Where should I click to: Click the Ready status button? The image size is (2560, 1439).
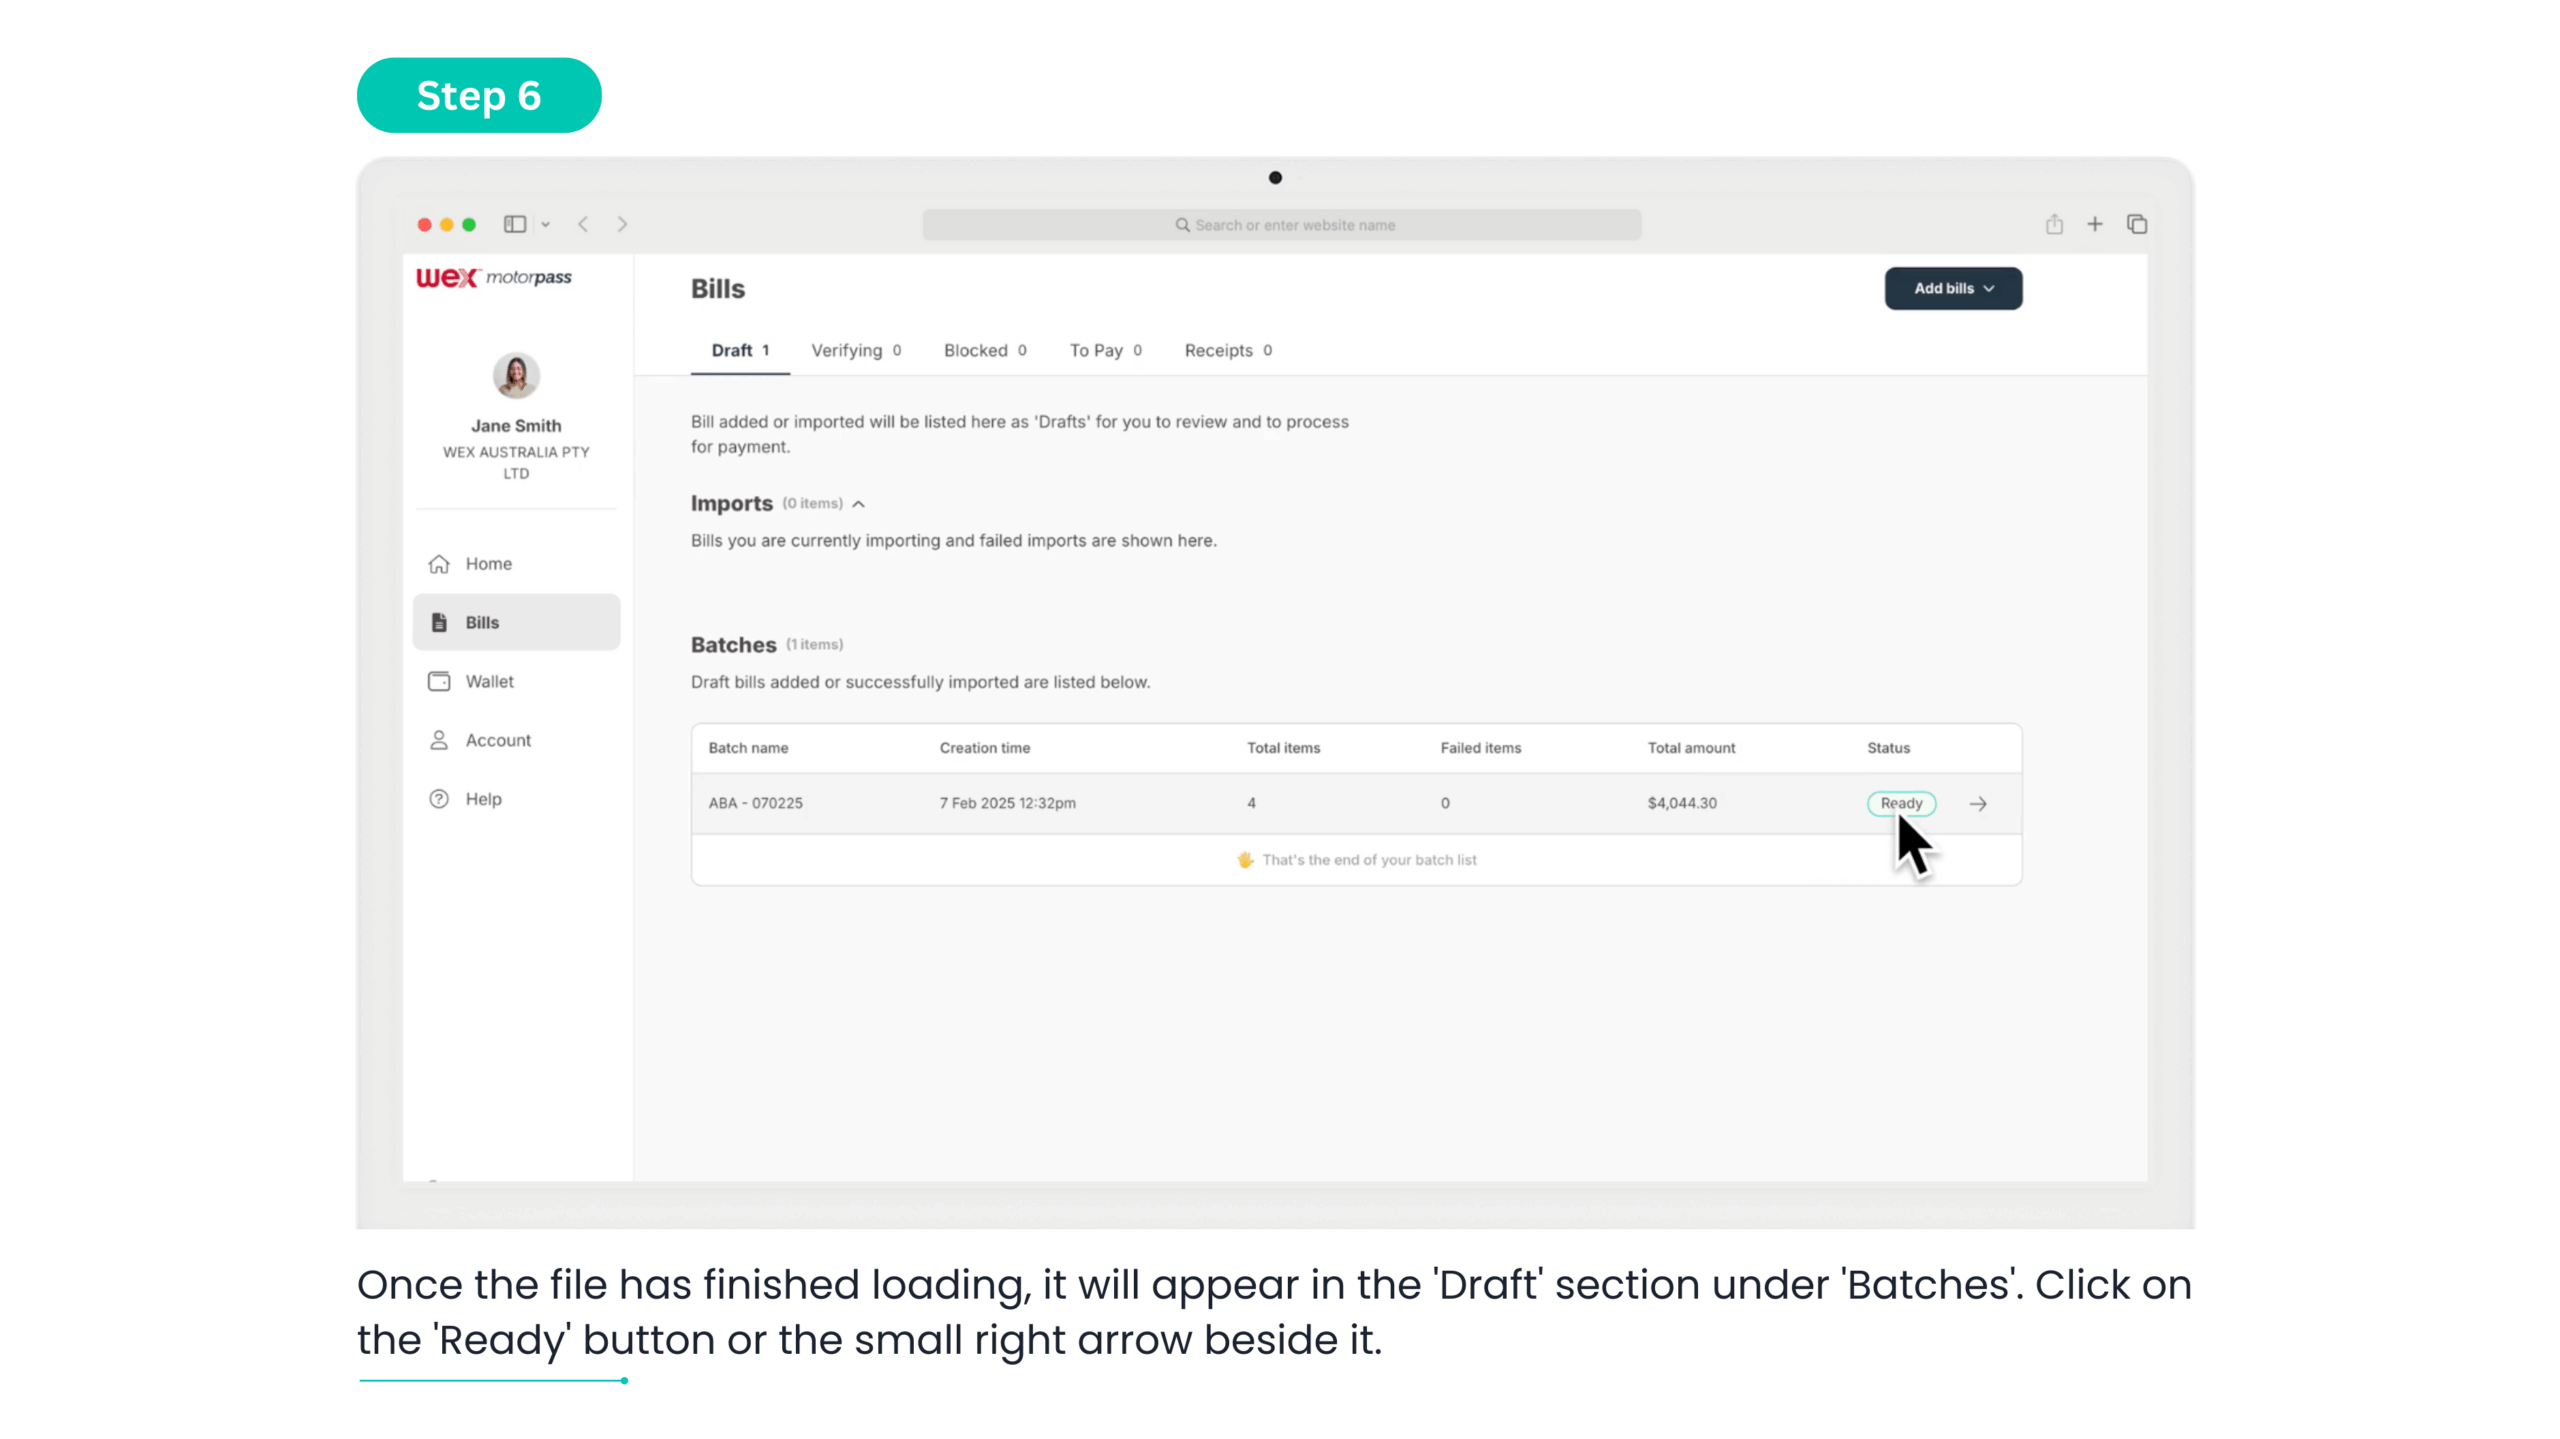tap(1901, 803)
